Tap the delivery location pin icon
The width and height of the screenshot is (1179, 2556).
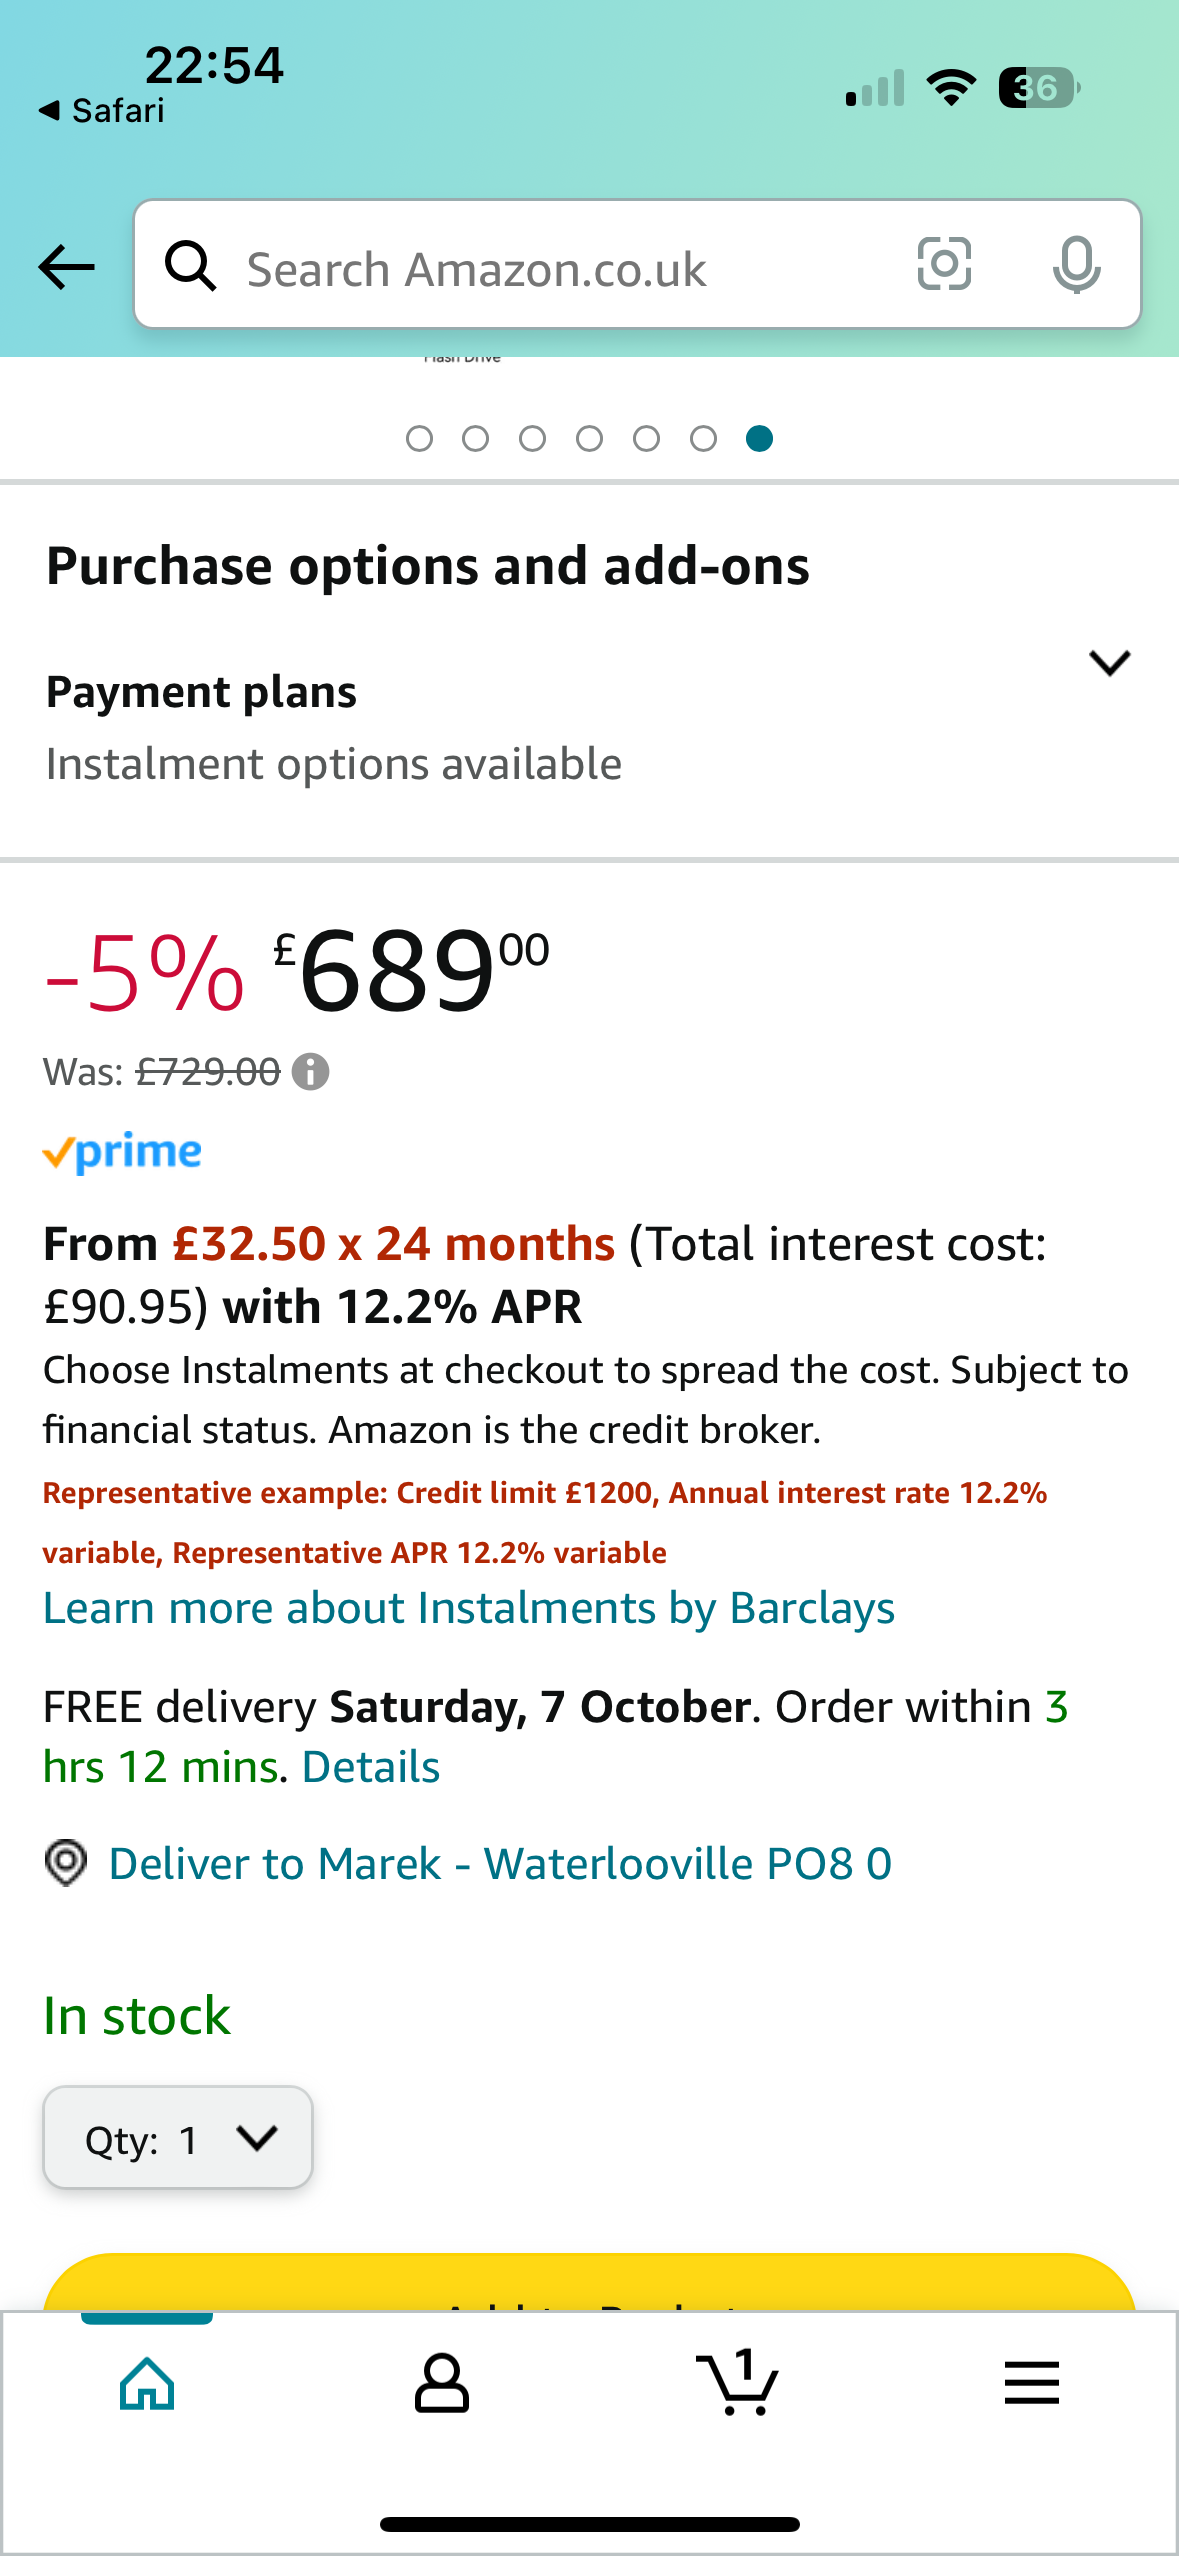66,1863
